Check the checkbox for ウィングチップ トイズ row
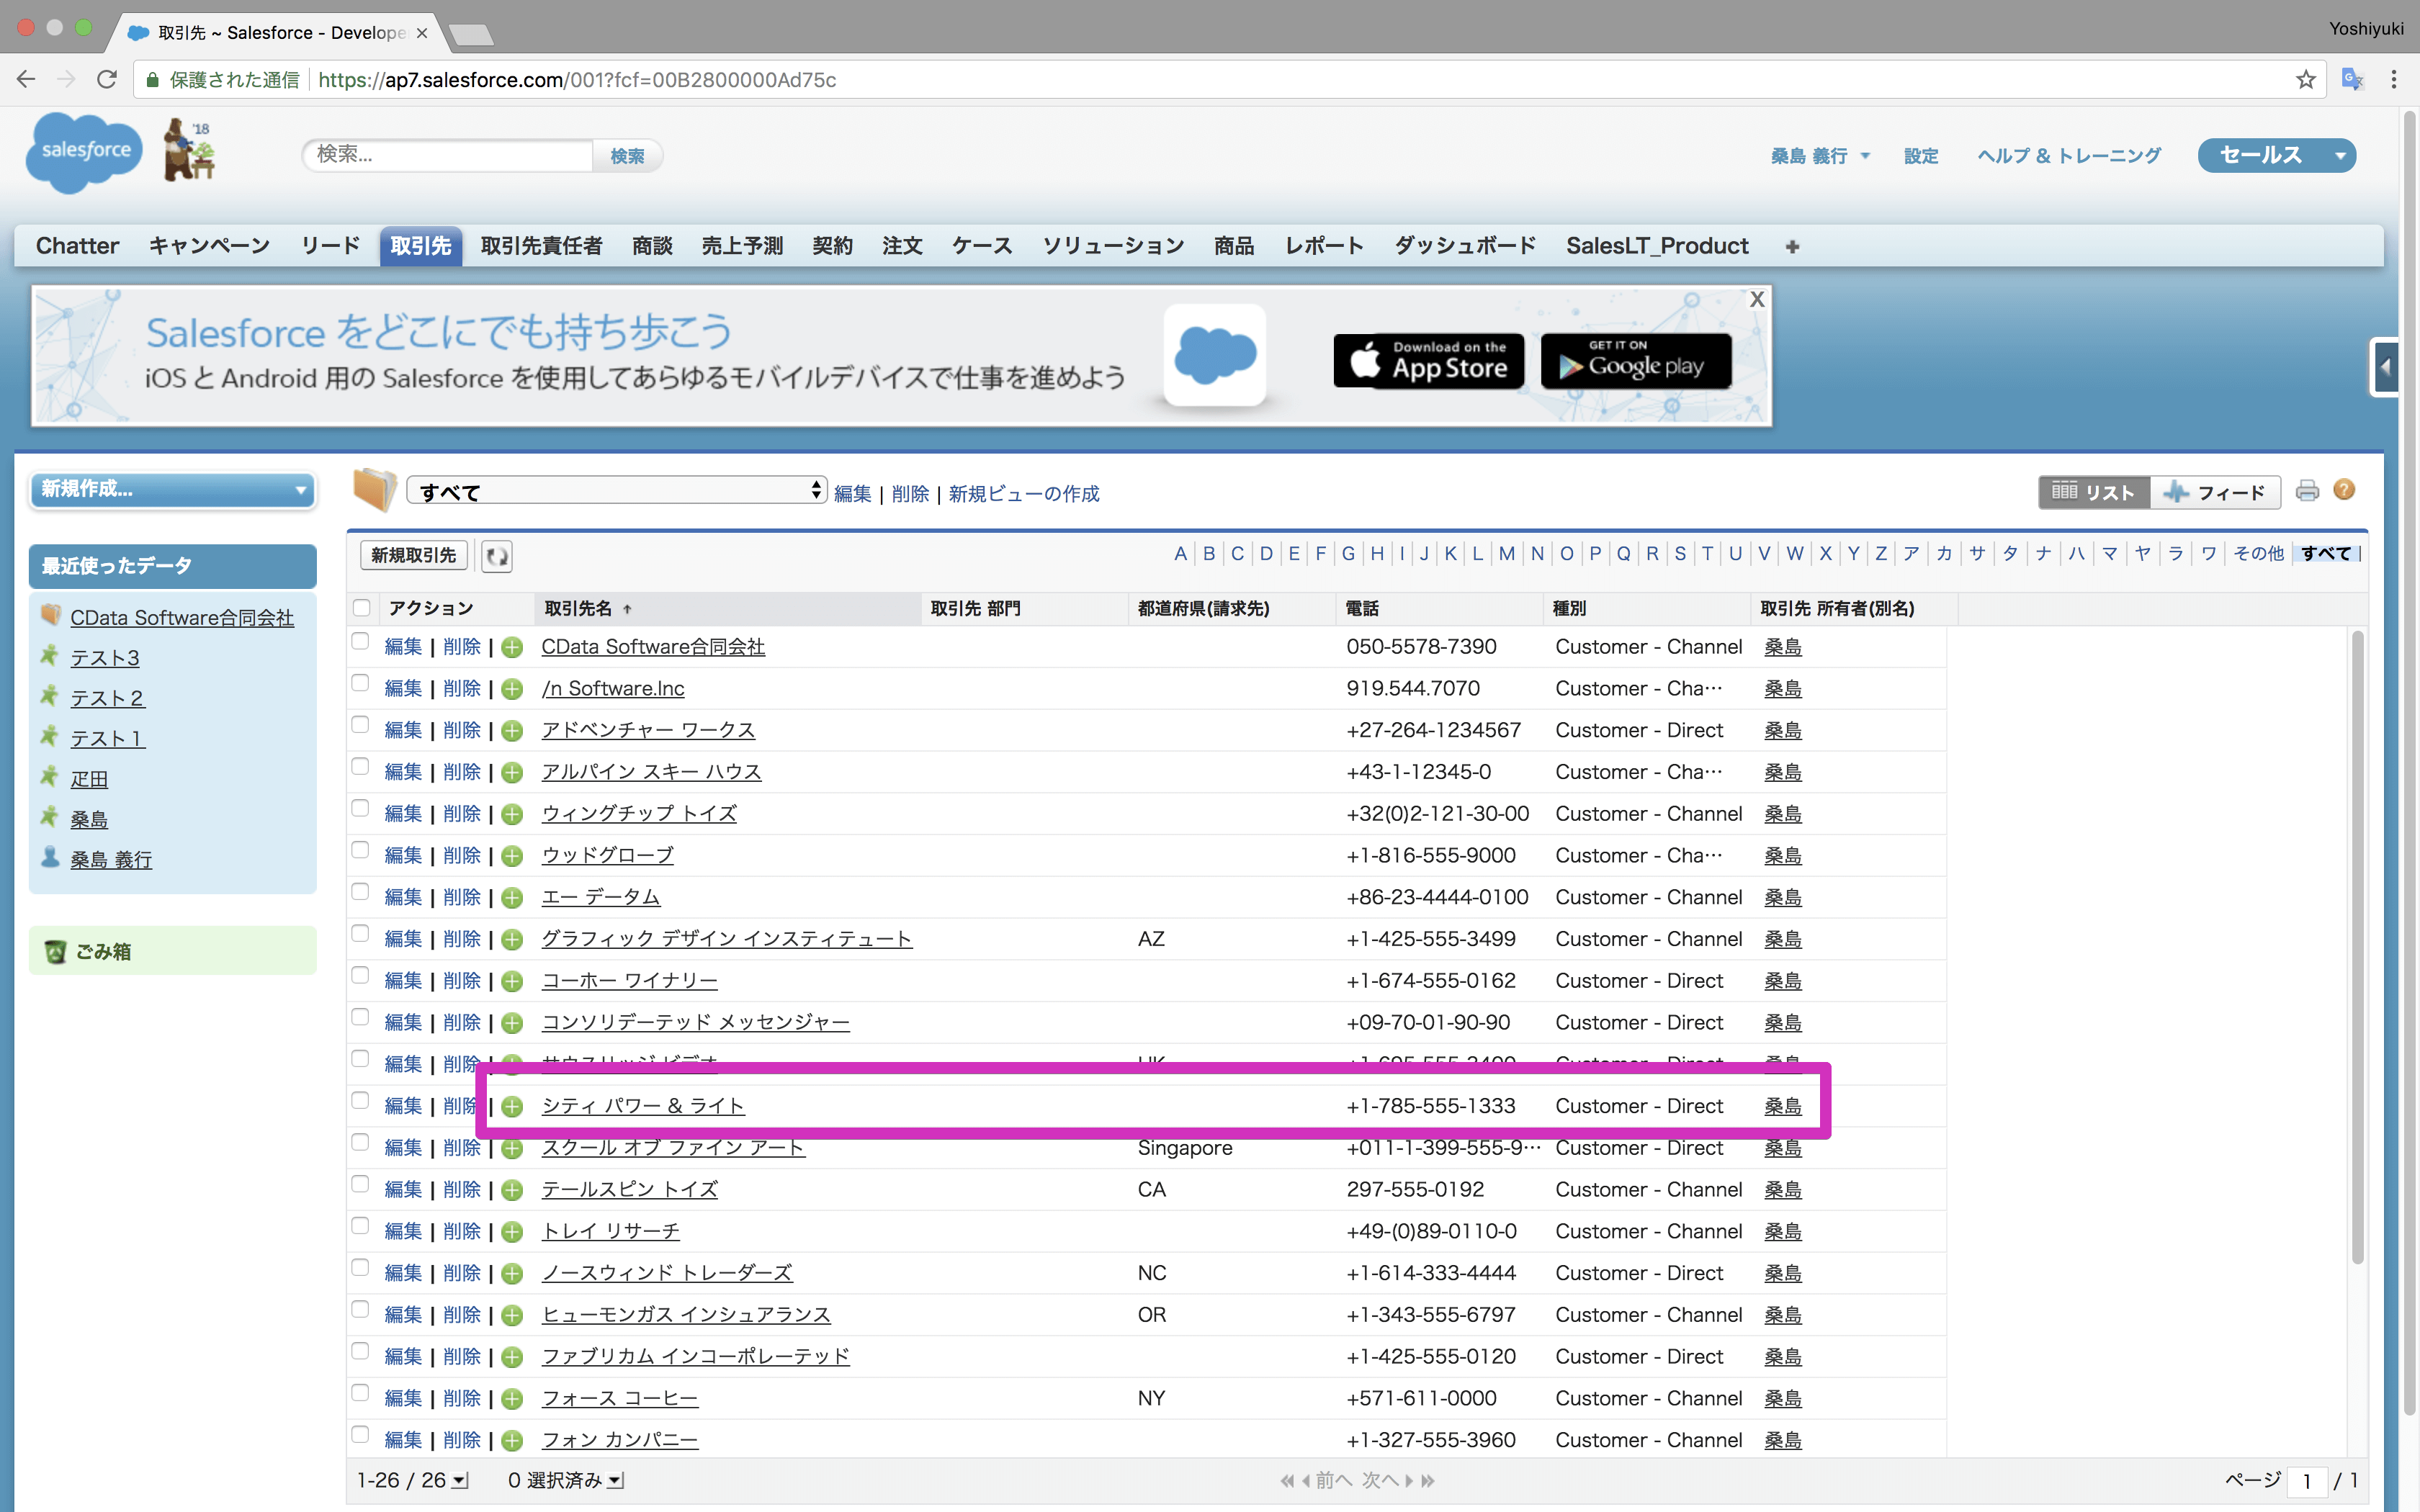The image size is (2420, 1512). coord(360,809)
